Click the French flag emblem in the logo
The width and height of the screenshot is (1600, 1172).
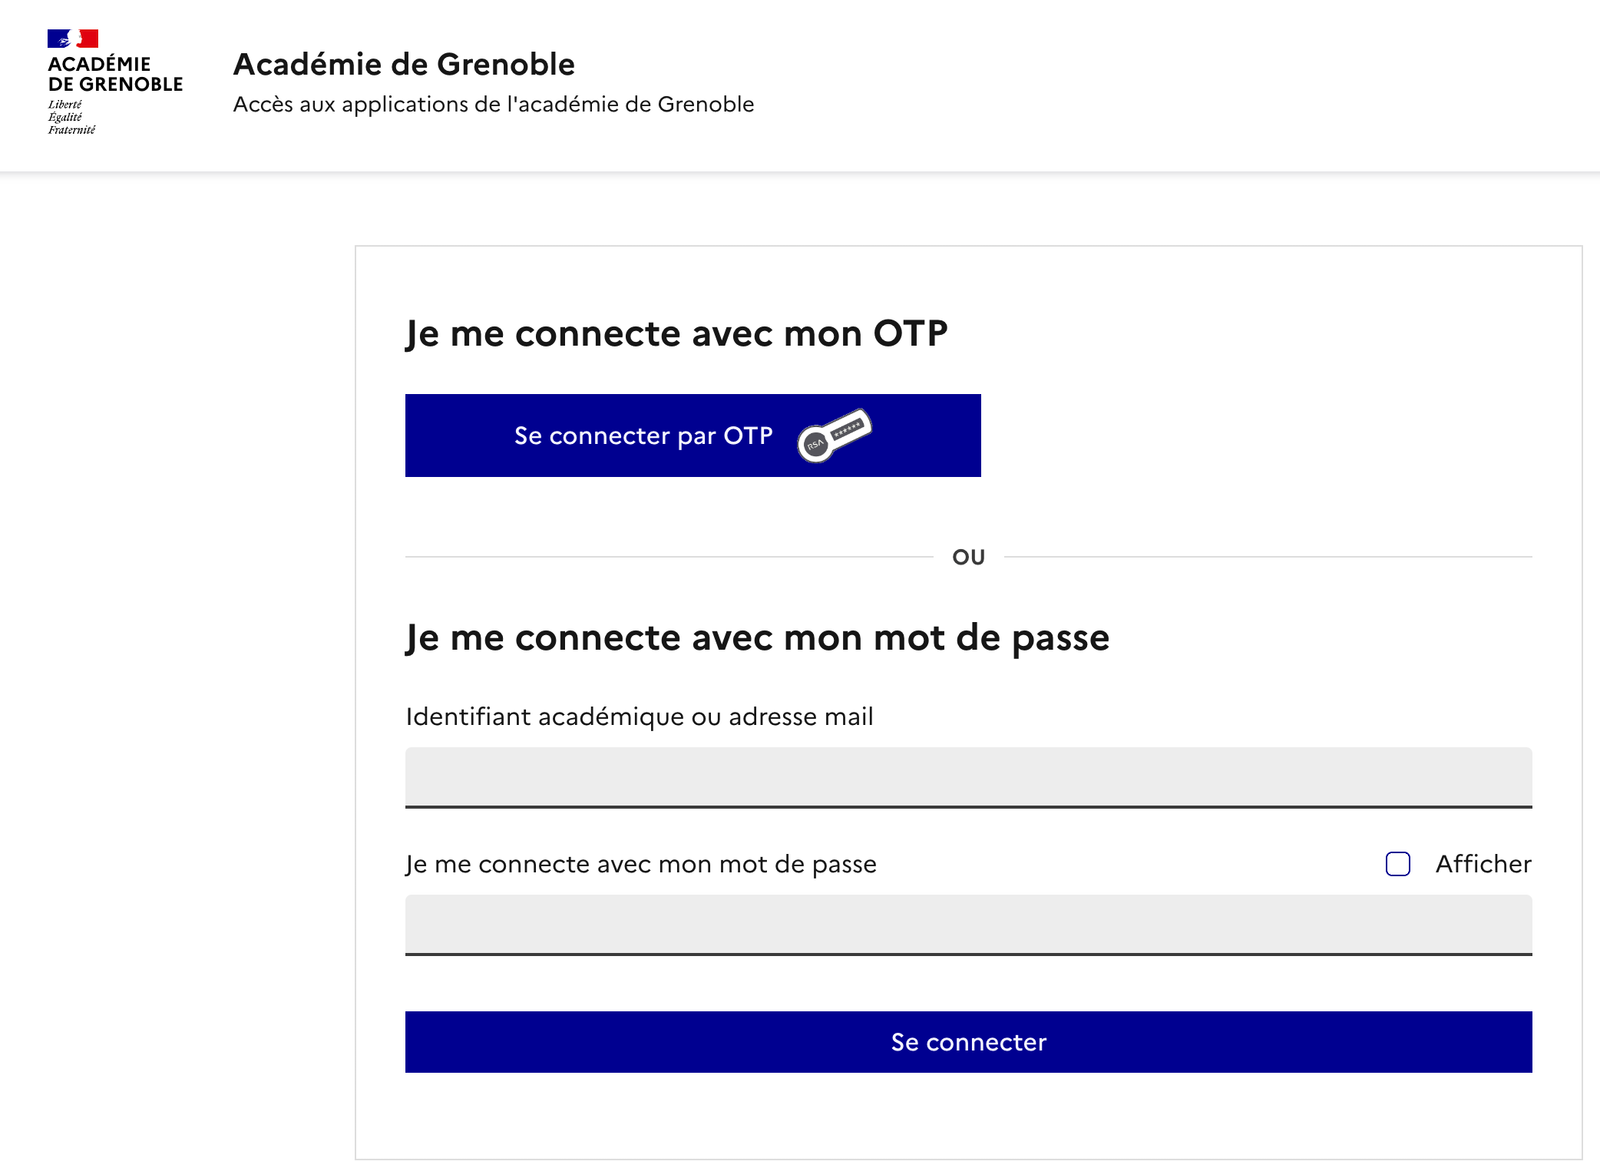(73, 40)
